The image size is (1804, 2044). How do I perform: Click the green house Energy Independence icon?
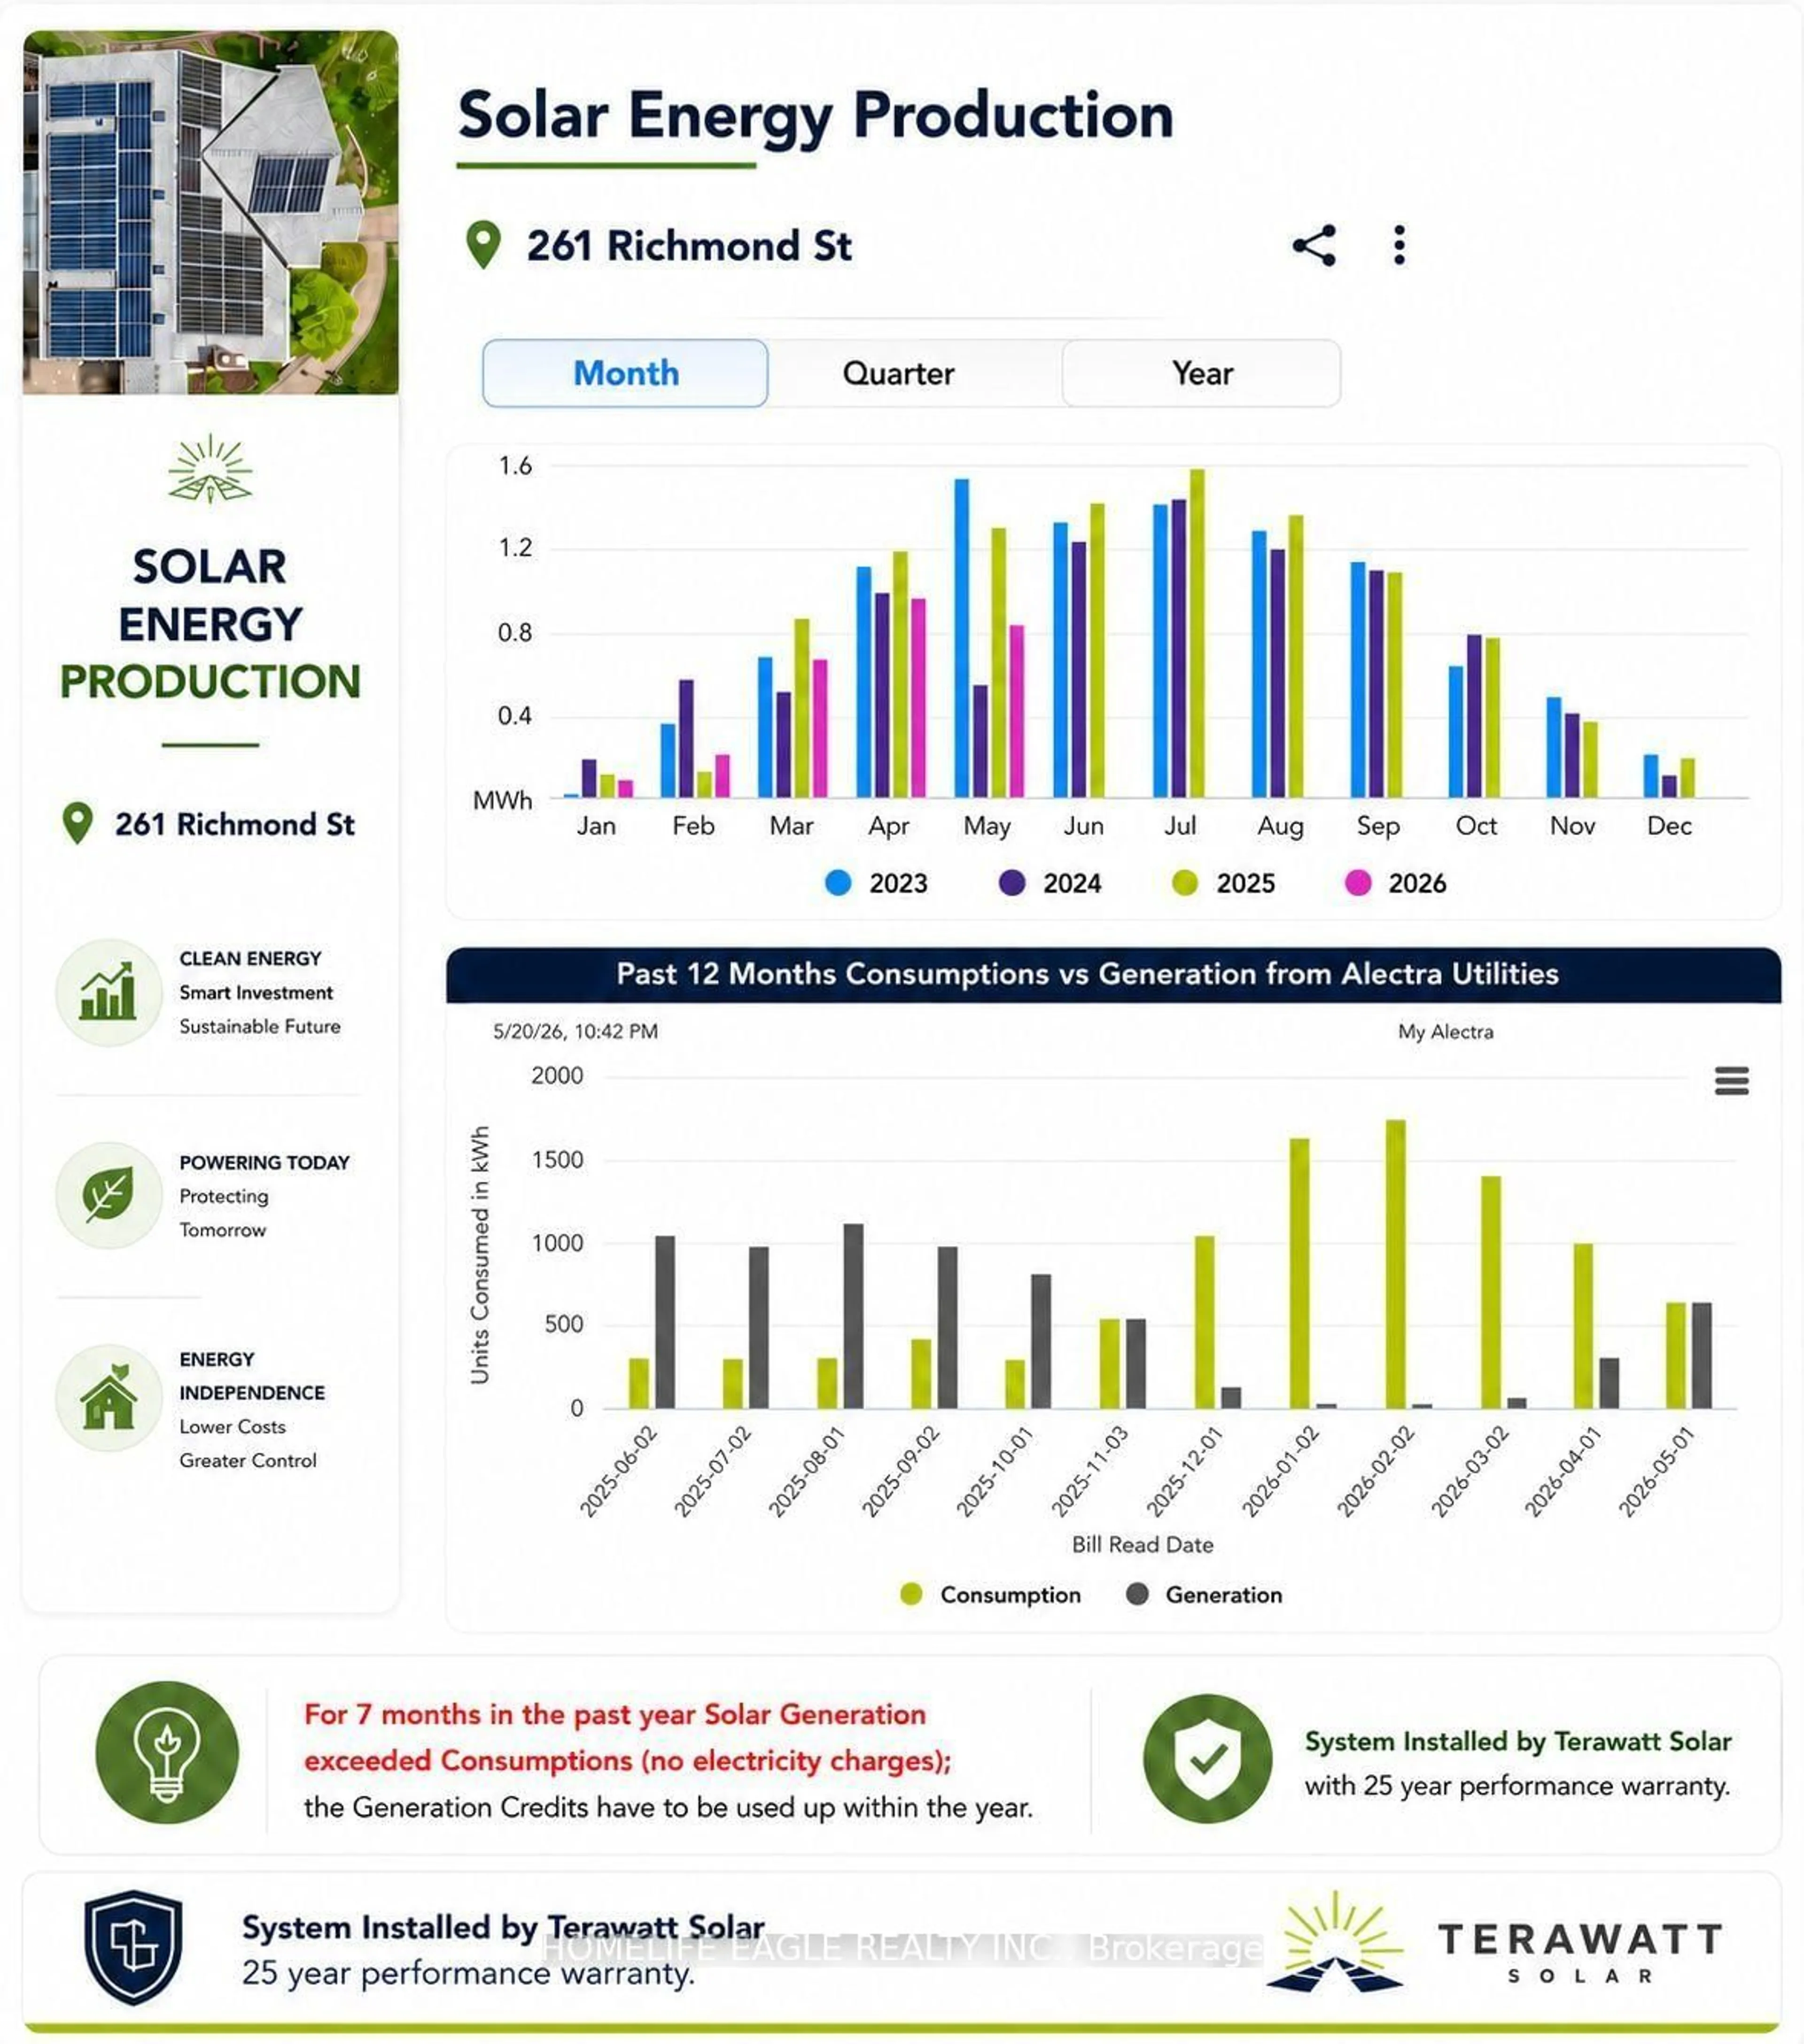point(108,1397)
